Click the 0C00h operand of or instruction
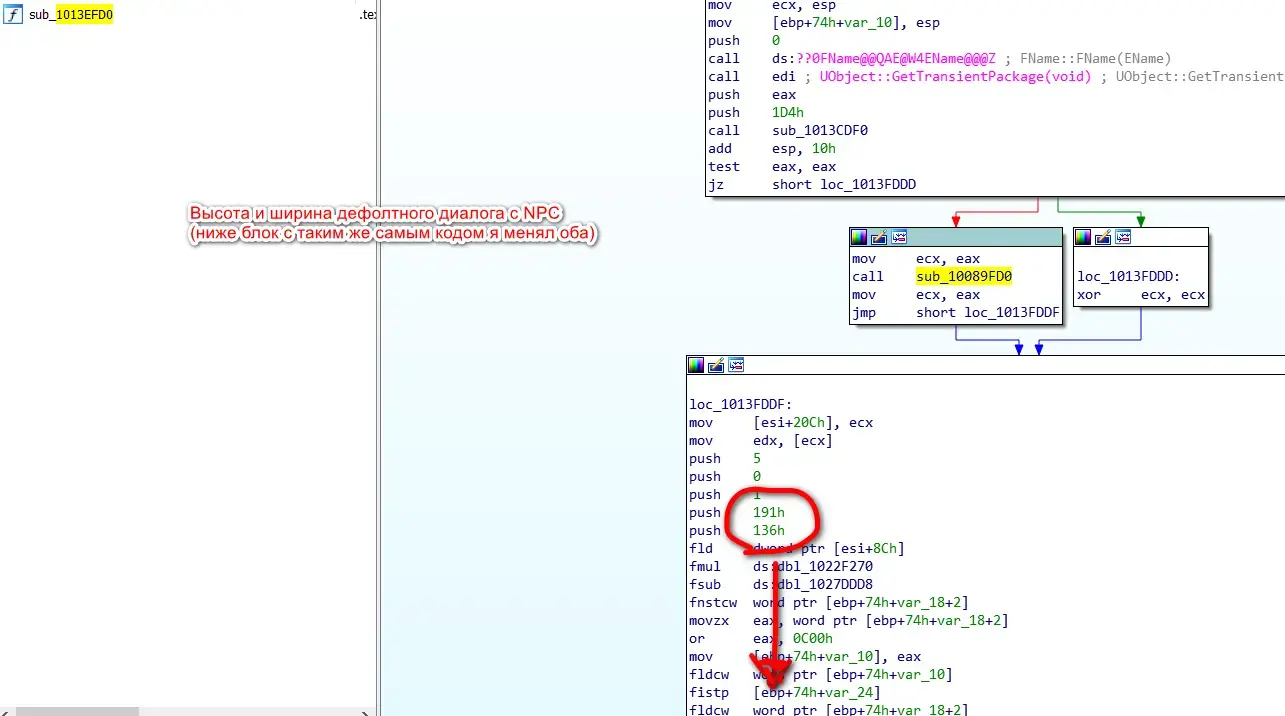The image size is (1285, 716). pos(813,639)
